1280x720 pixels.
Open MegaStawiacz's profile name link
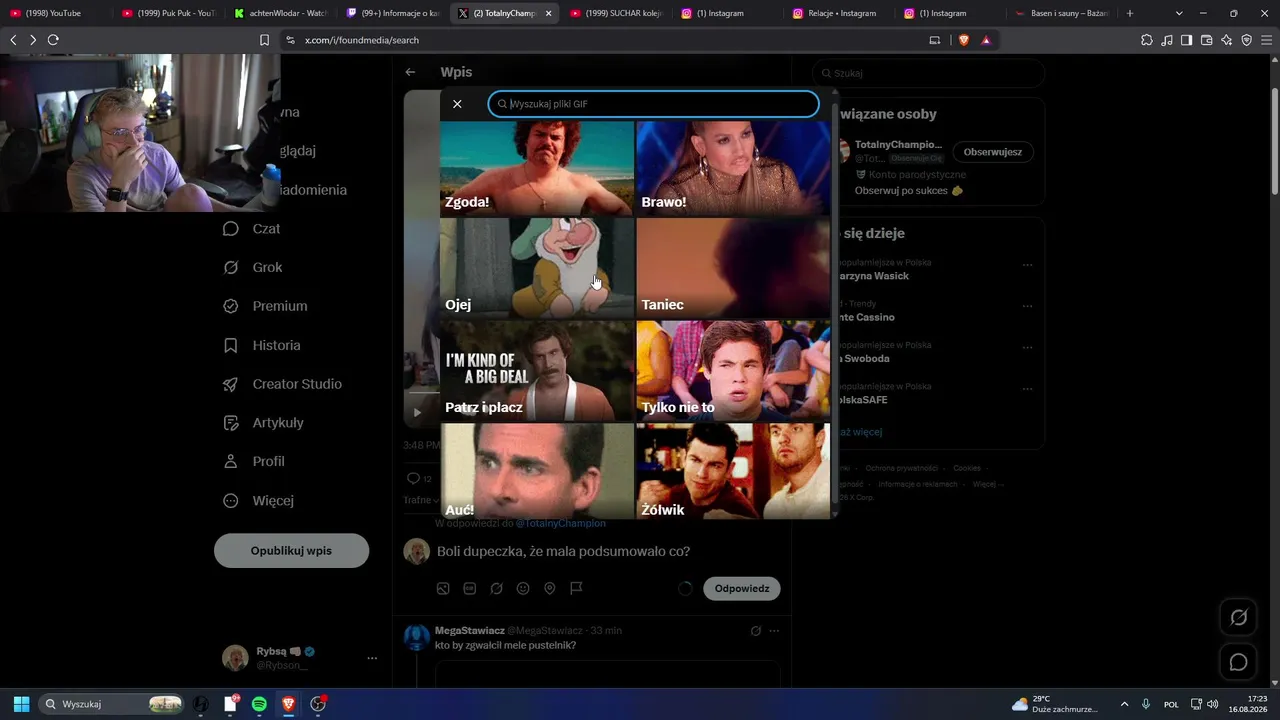tap(469, 631)
